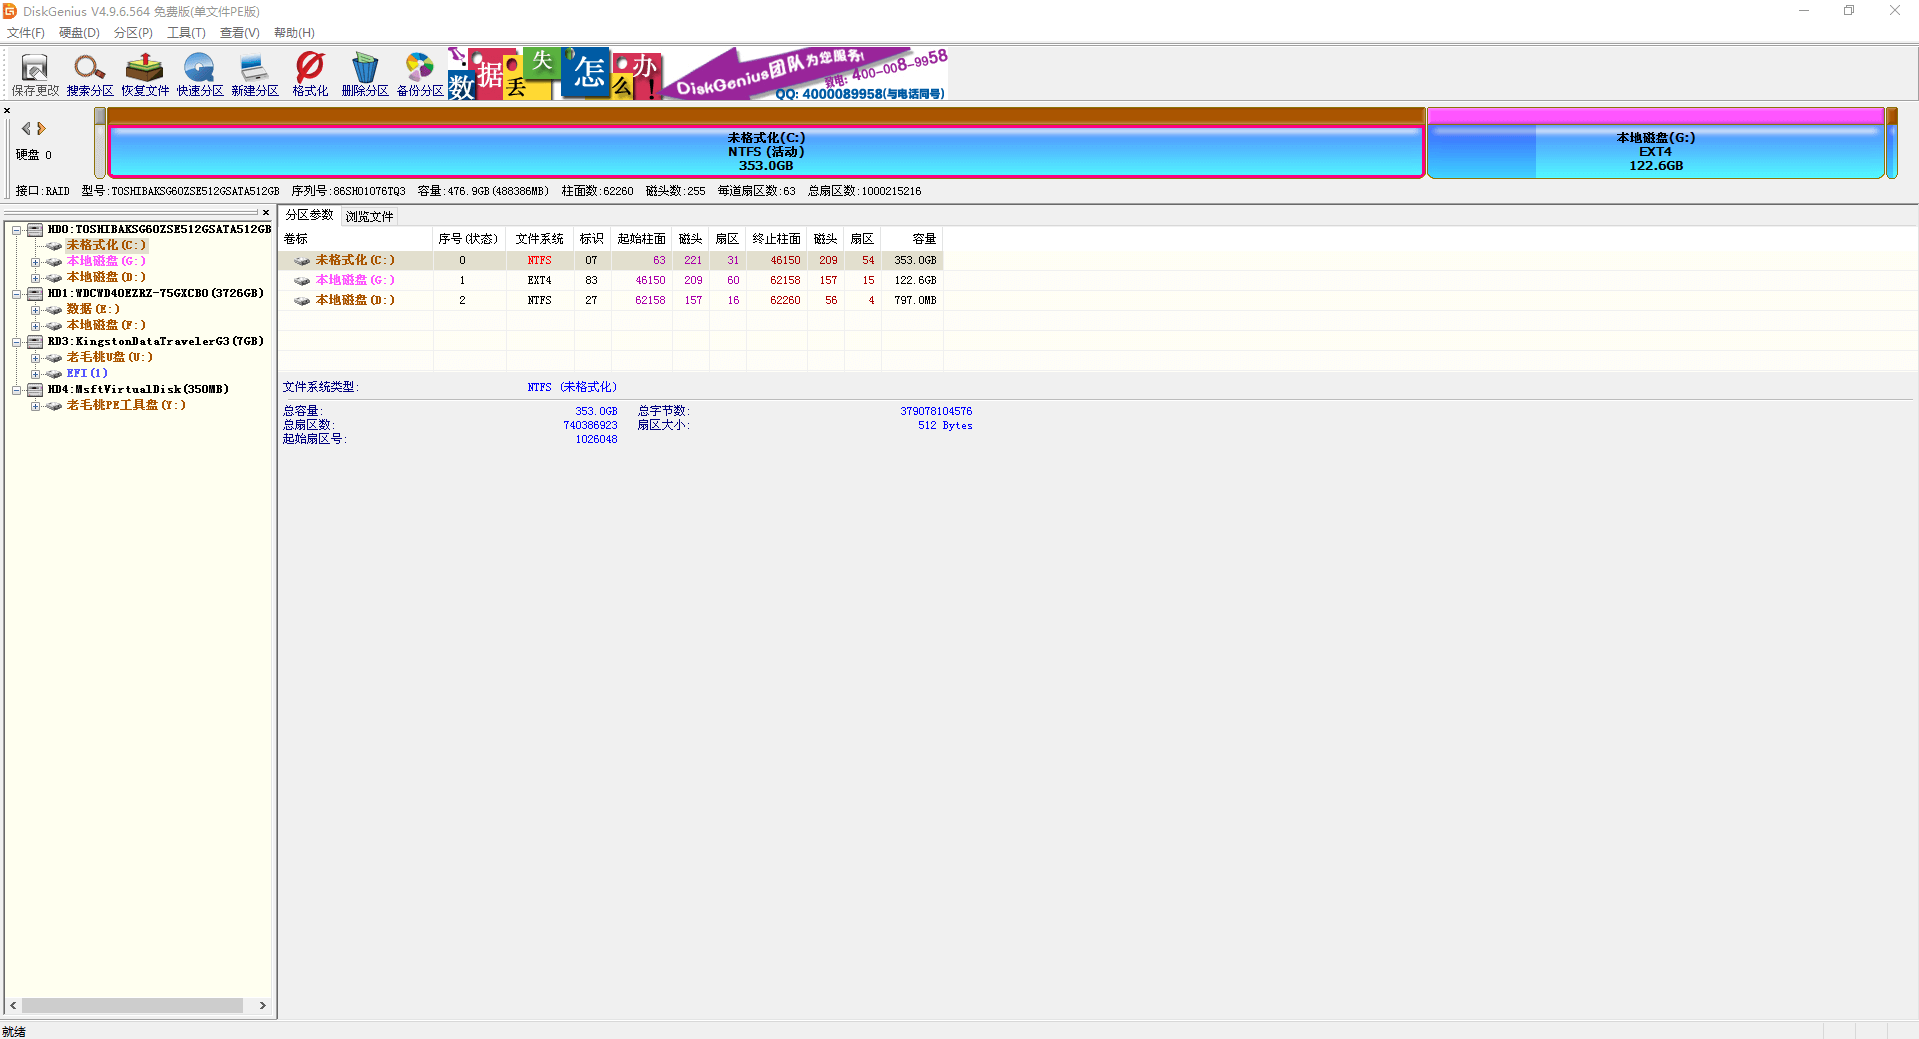Click the Save Changes (保存更改) toolbar icon
The width and height of the screenshot is (1919, 1039).
click(x=35, y=74)
